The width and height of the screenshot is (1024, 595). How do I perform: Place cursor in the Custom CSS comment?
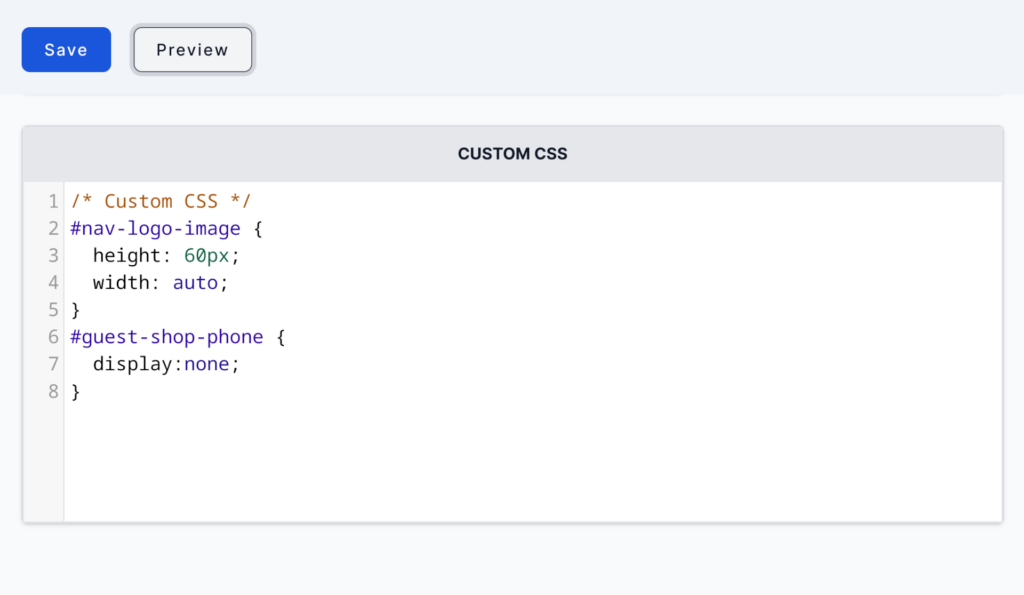click(x=160, y=201)
